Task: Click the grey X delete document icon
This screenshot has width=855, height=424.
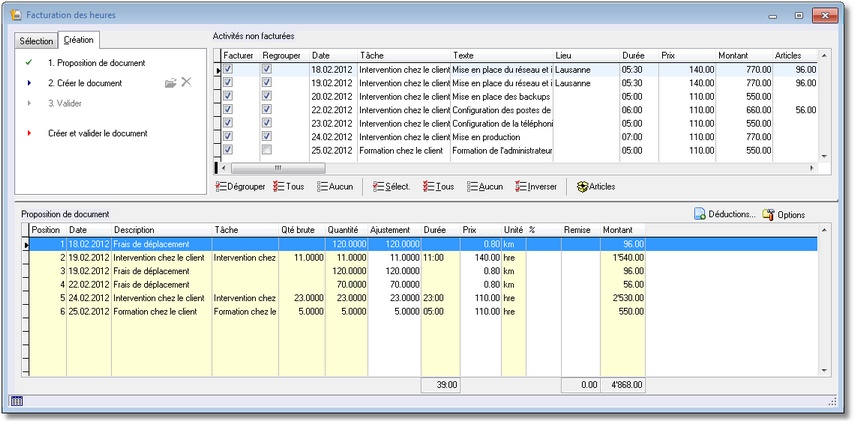Action: [x=185, y=83]
